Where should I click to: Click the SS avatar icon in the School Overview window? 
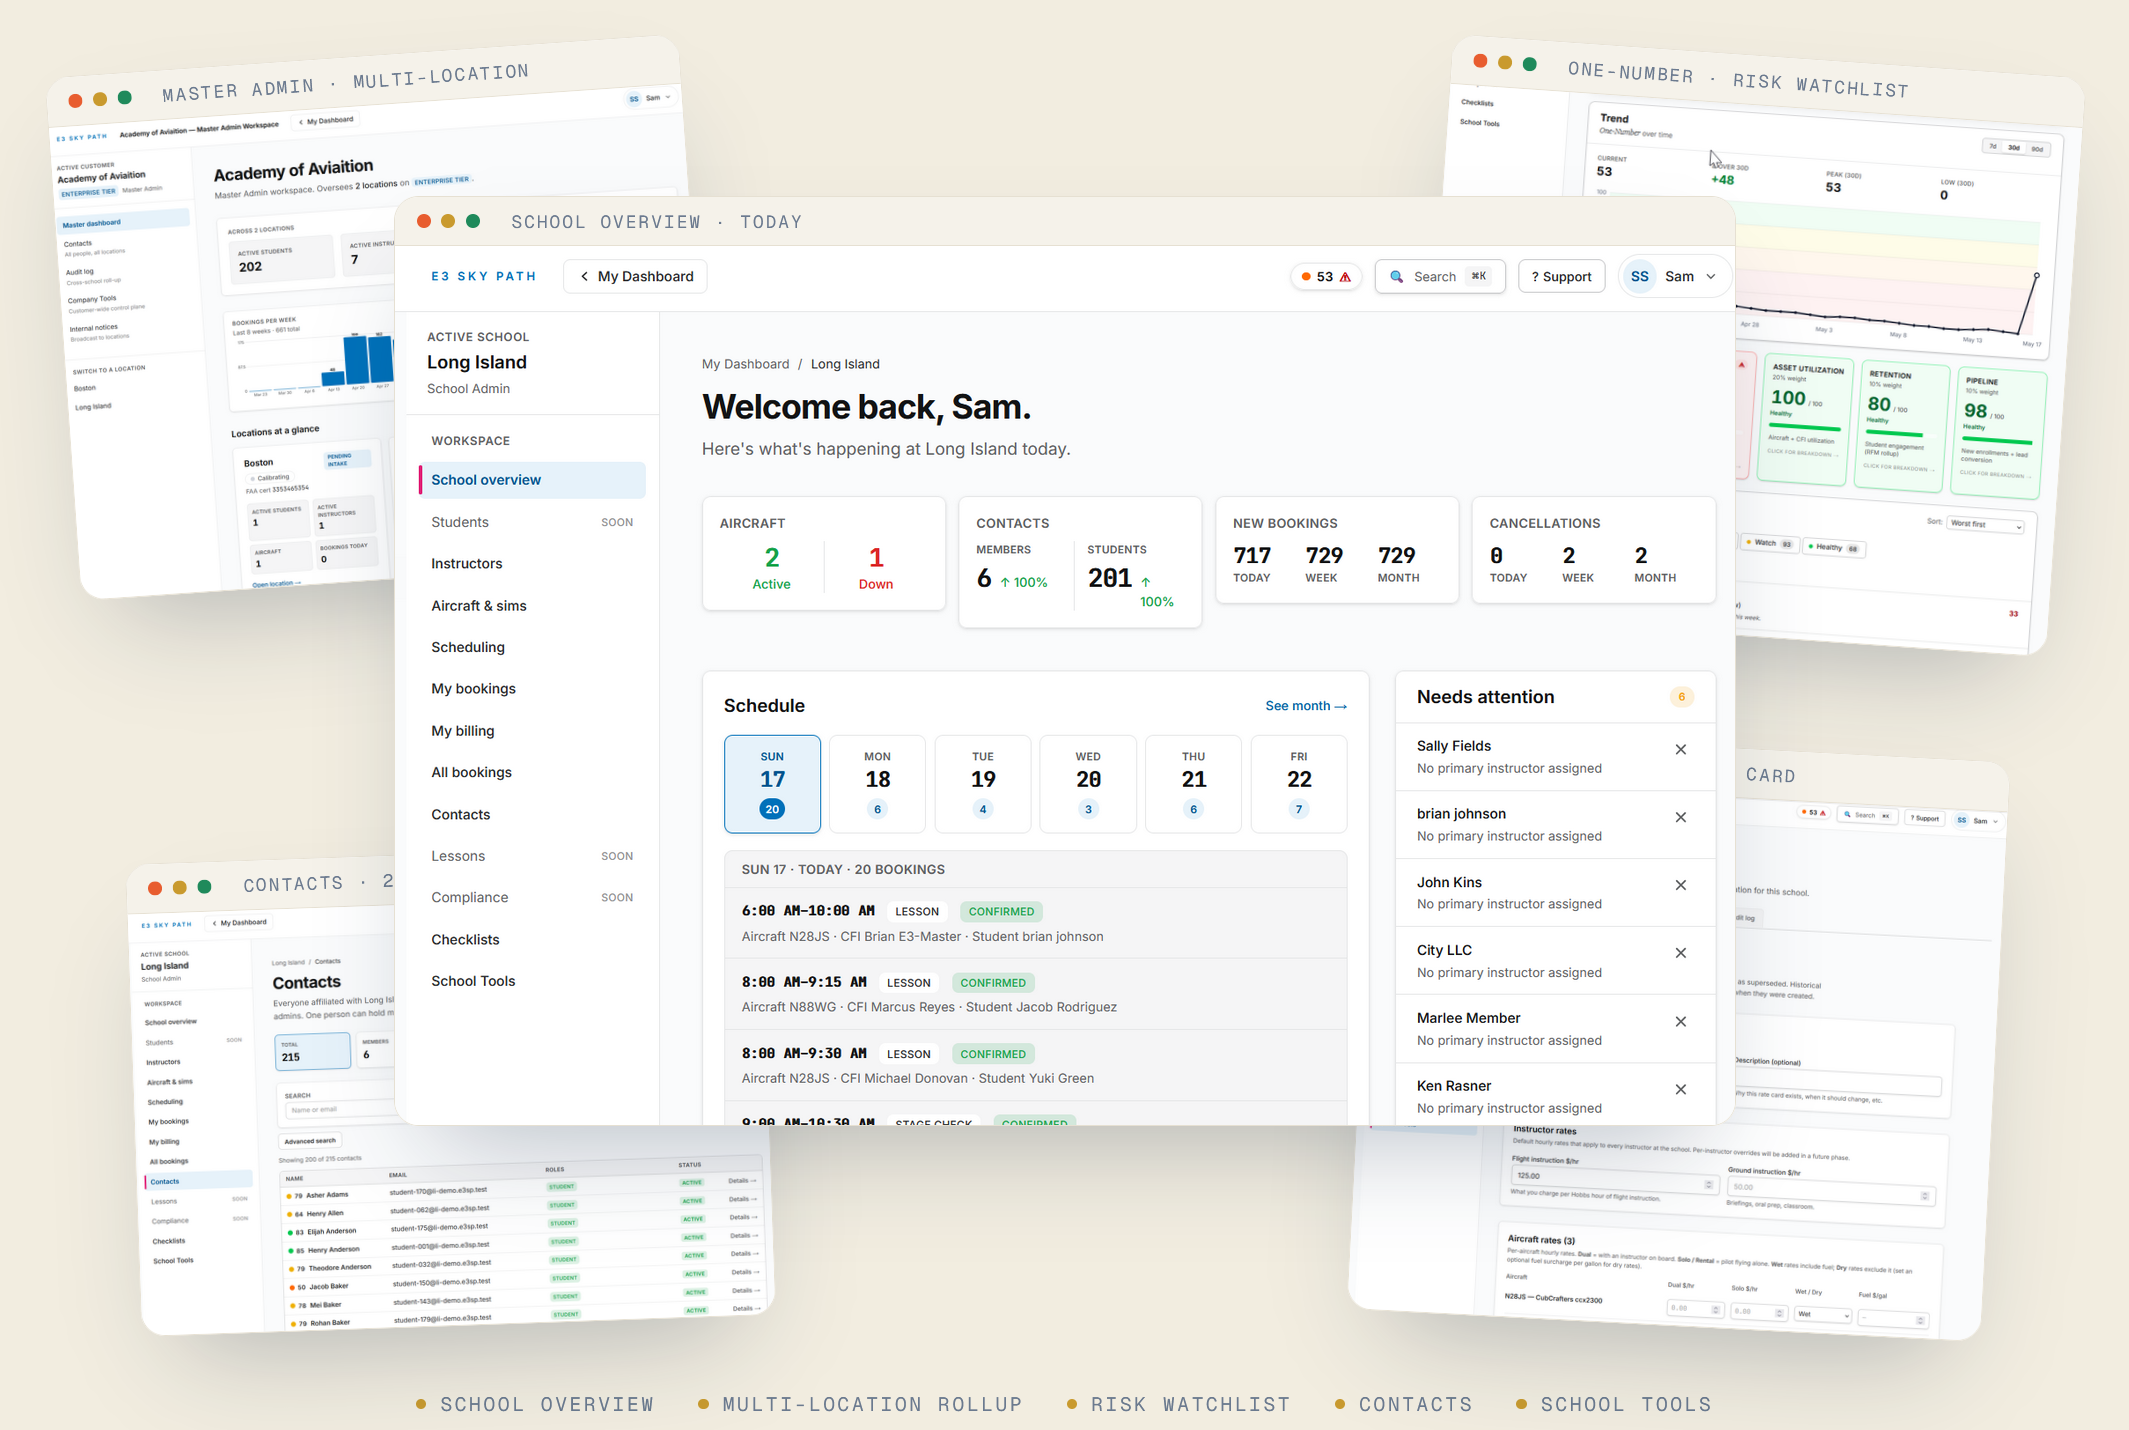coord(1640,277)
